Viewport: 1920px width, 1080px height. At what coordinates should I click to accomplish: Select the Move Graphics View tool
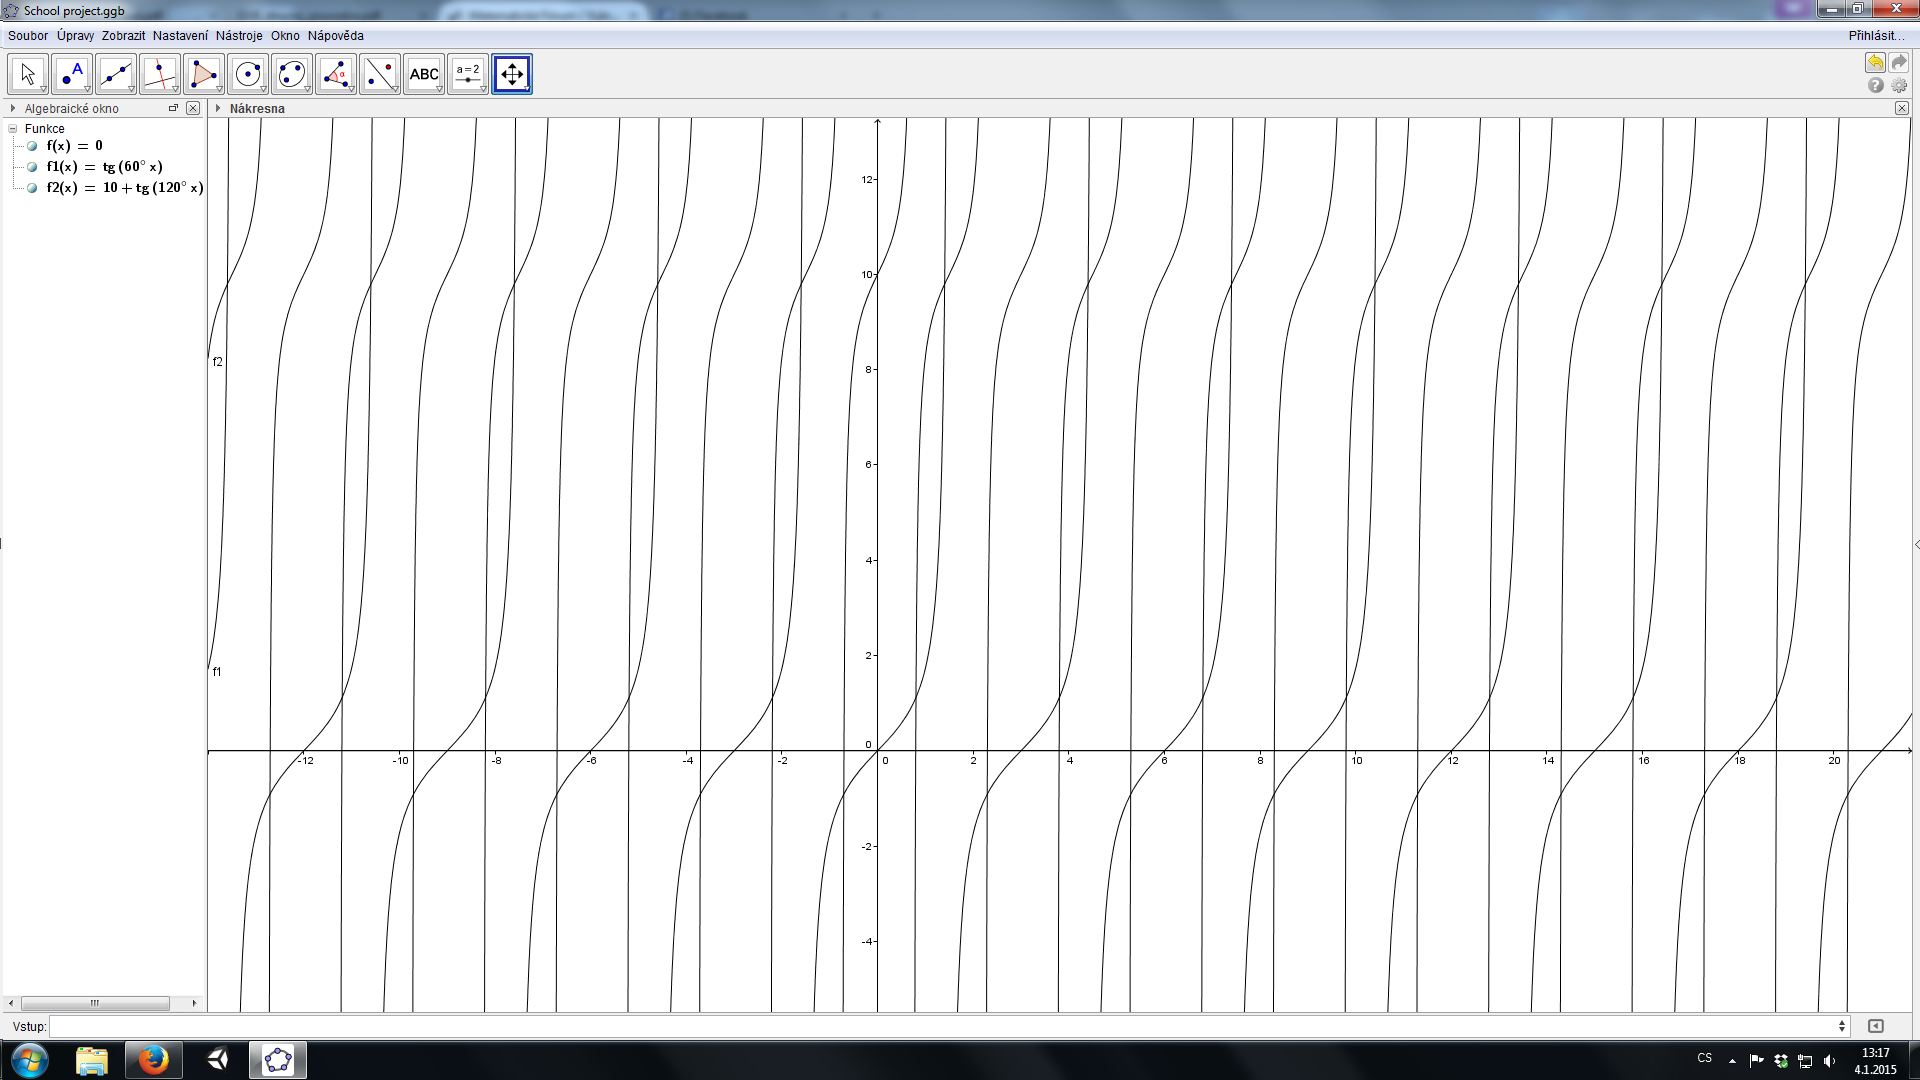pos(512,74)
